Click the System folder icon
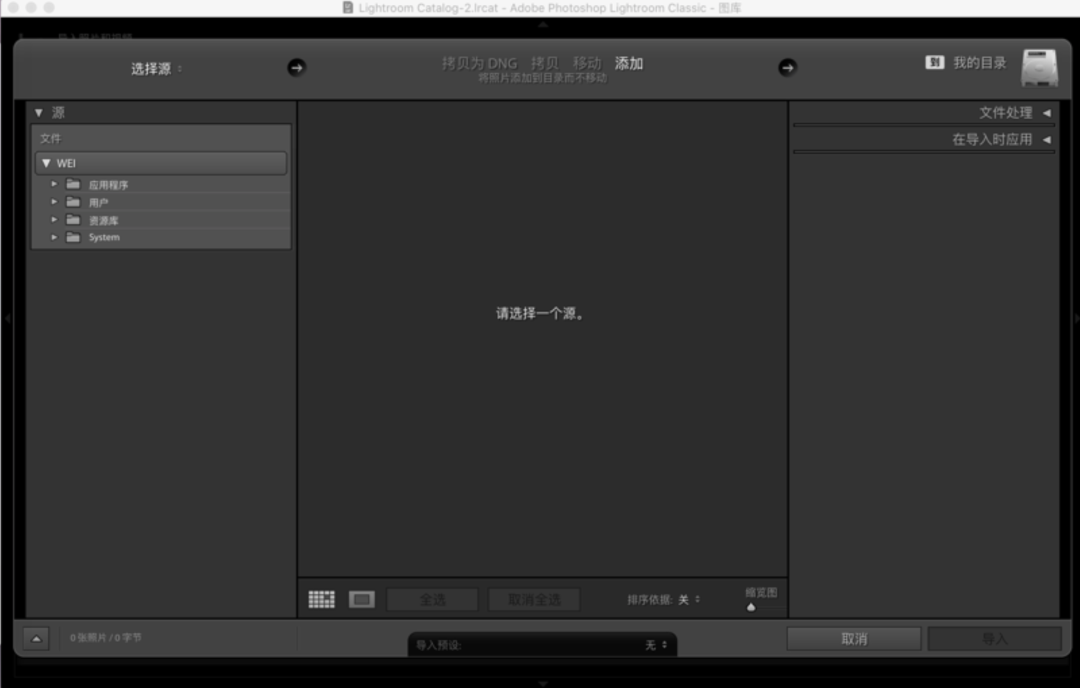The image size is (1080, 688). tap(73, 237)
